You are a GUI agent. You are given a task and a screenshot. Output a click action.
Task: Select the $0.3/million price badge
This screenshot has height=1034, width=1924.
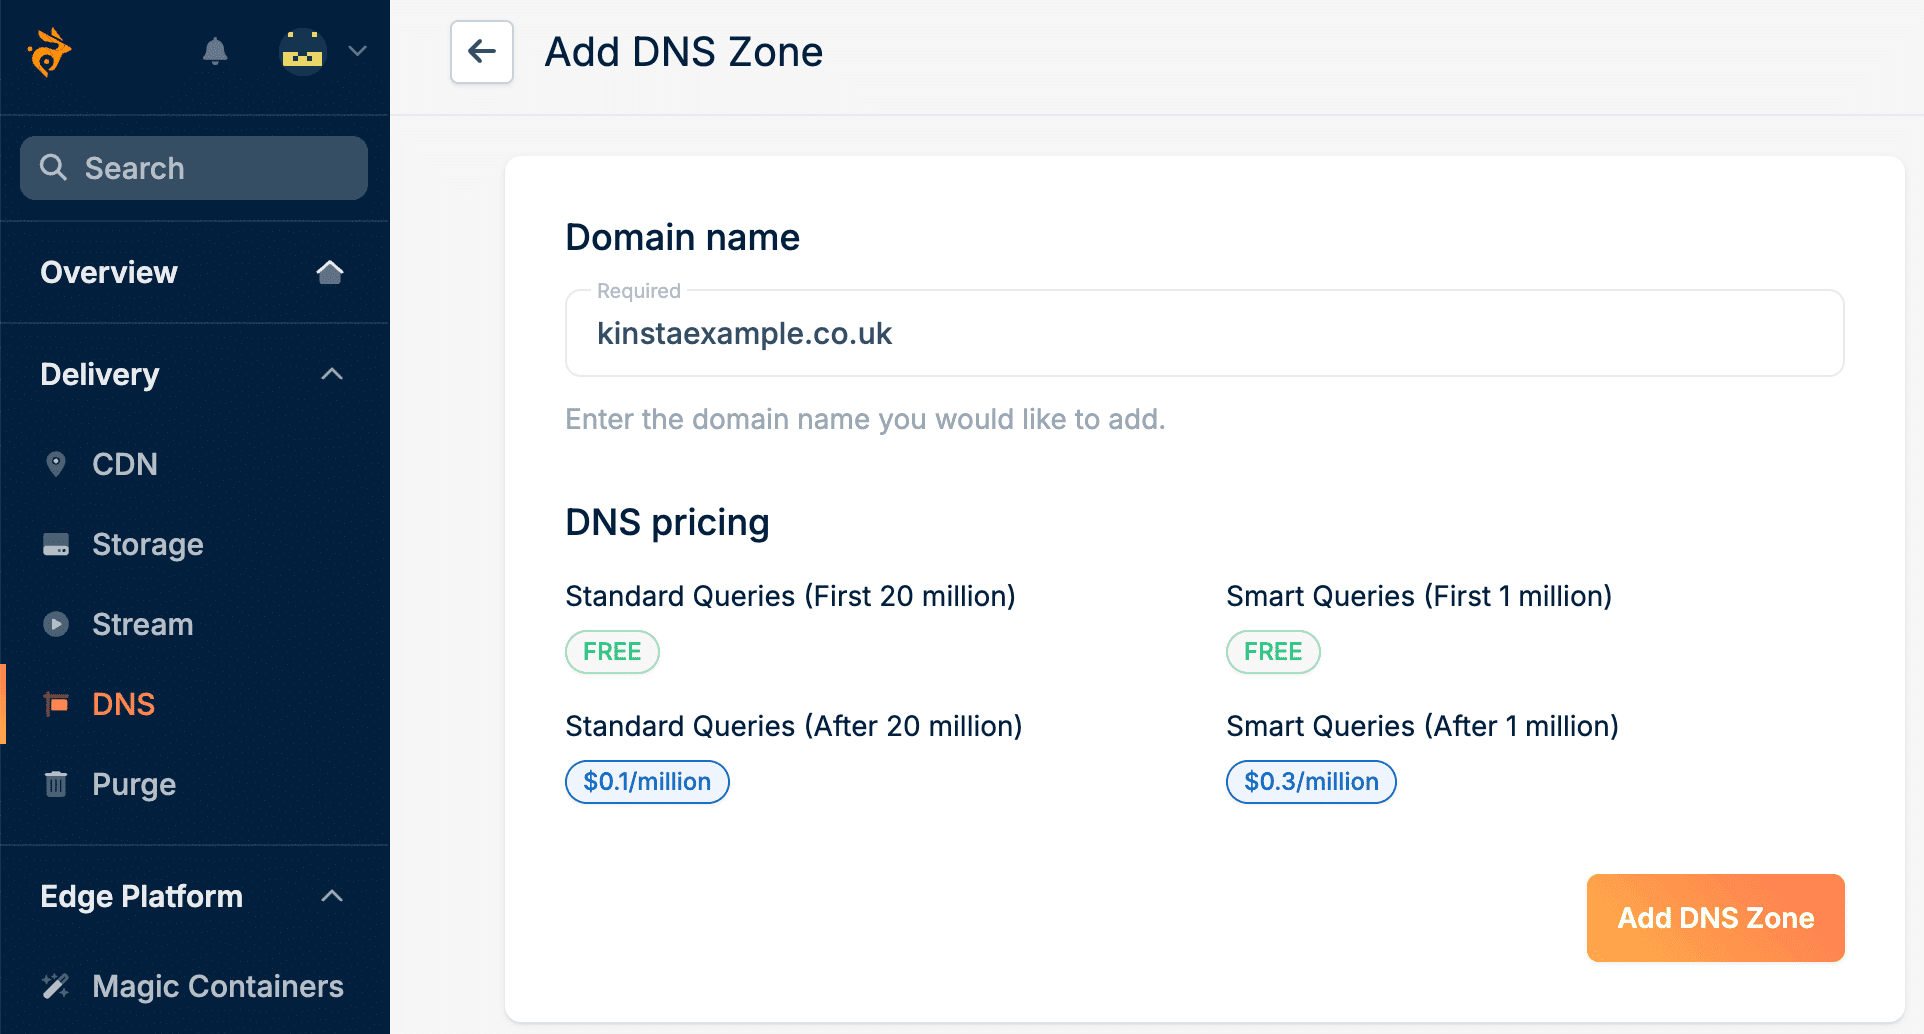[x=1310, y=781]
